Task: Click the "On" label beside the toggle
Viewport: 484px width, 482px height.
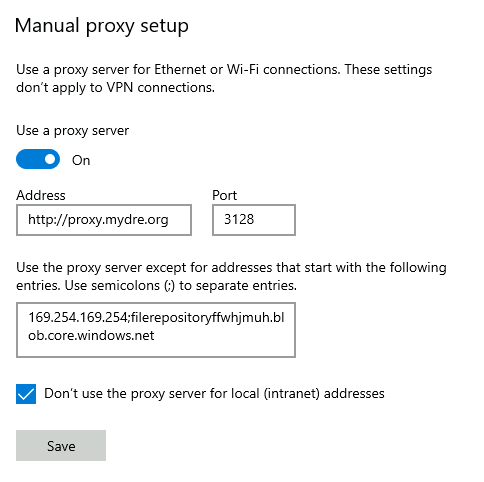Action: coord(81,160)
